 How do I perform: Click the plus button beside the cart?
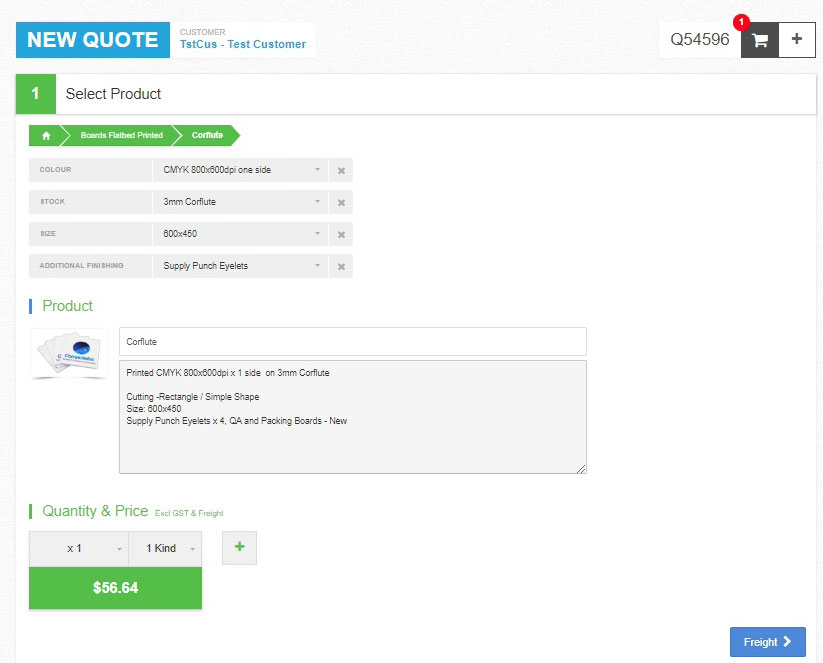point(797,40)
